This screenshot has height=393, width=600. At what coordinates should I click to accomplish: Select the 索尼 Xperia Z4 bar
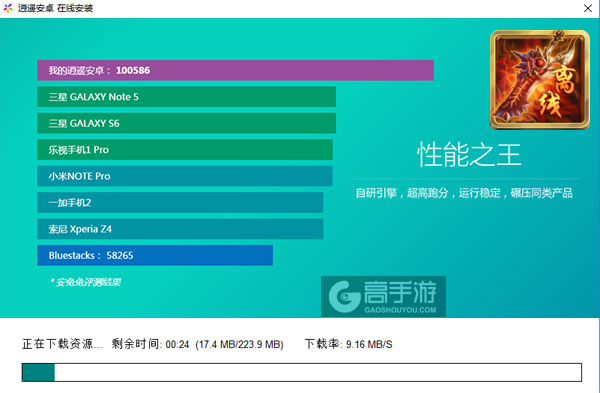click(180, 229)
